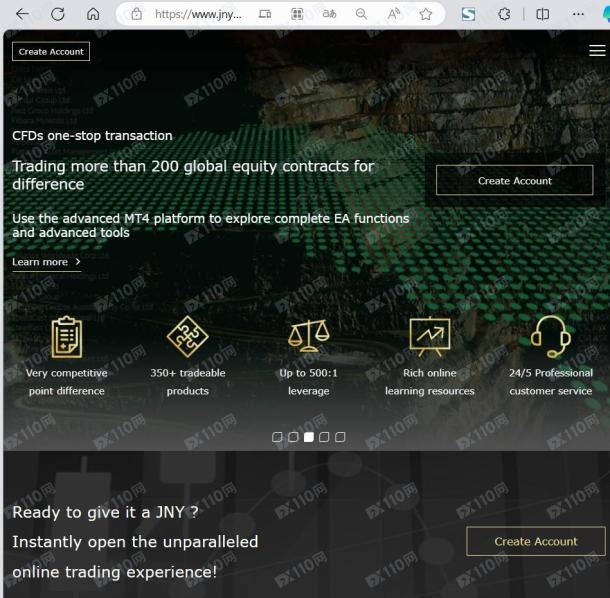Select the active third carousel indicator

(309, 437)
